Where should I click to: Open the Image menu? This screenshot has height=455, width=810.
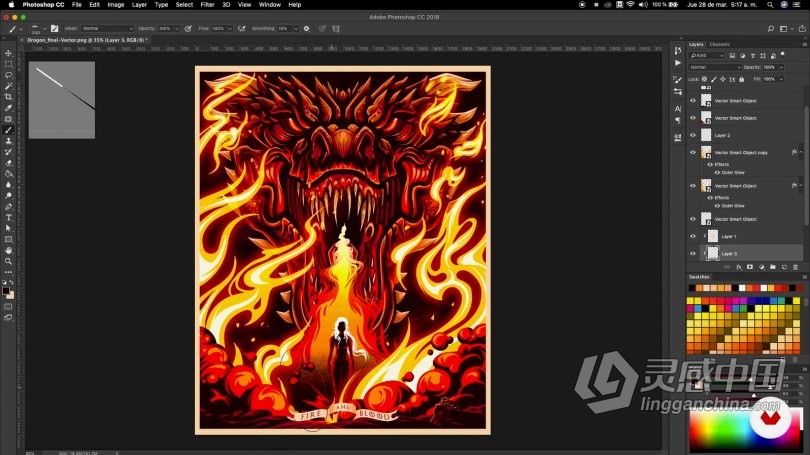pyautogui.click(x=115, y=5)
